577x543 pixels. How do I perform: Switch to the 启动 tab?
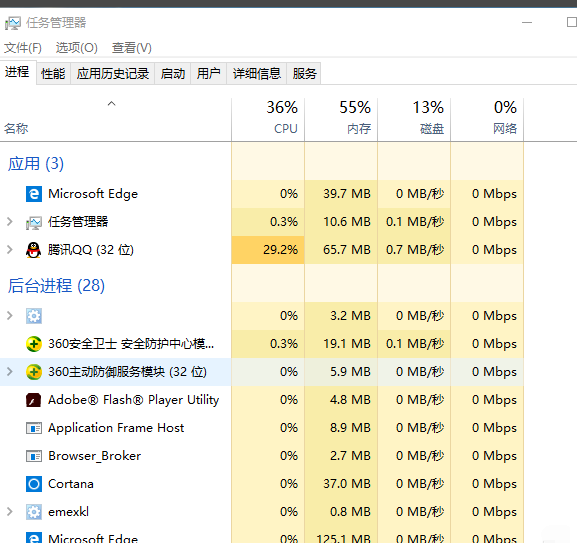pos(173,74)
